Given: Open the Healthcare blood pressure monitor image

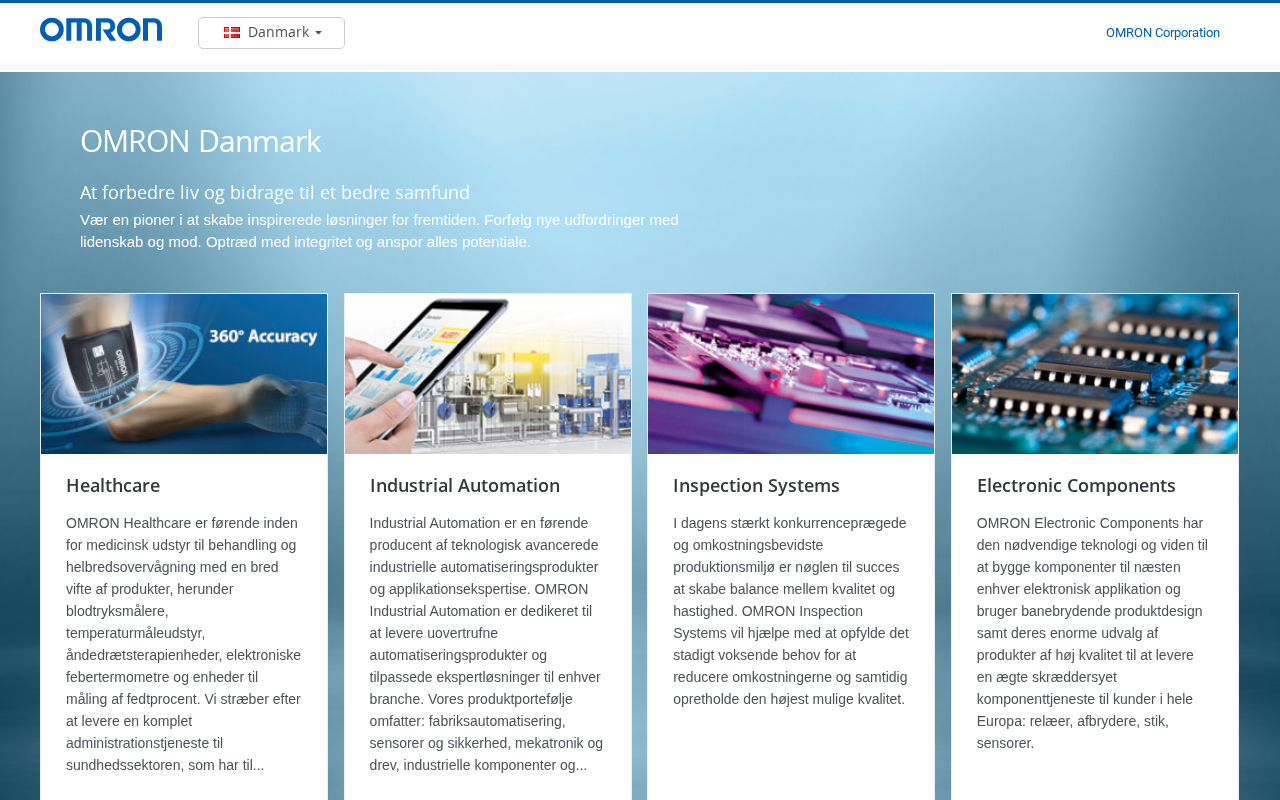Looking at the screenshot, I should 184,374.
